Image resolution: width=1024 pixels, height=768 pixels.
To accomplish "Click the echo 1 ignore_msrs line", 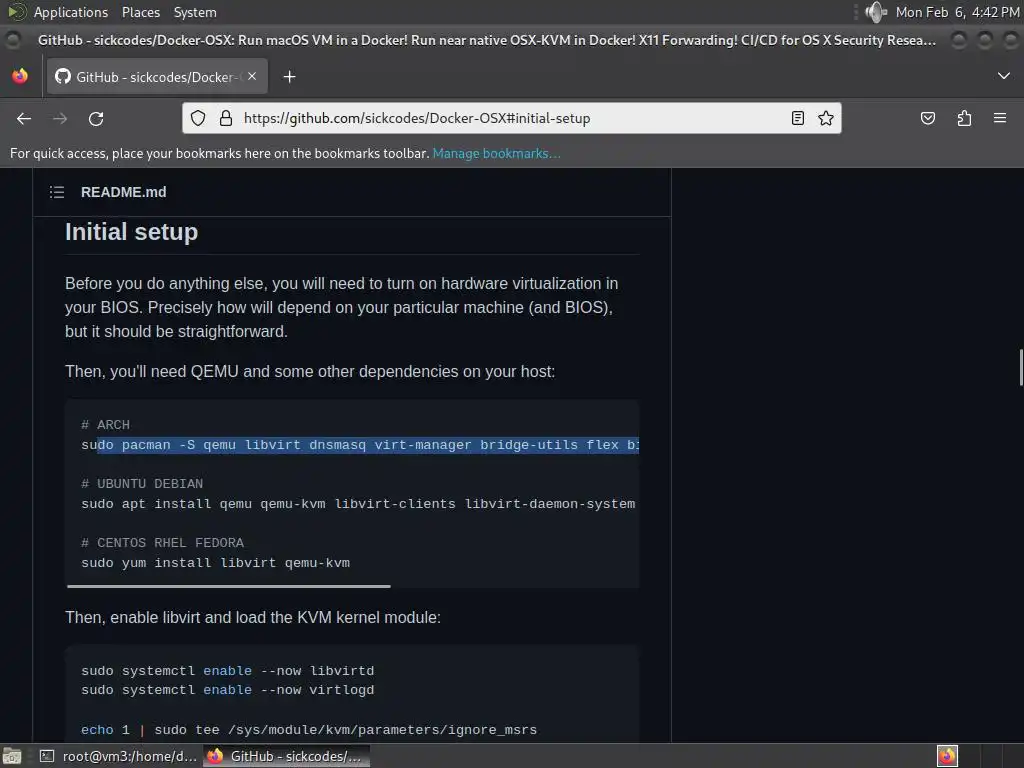I will [309, 730].
